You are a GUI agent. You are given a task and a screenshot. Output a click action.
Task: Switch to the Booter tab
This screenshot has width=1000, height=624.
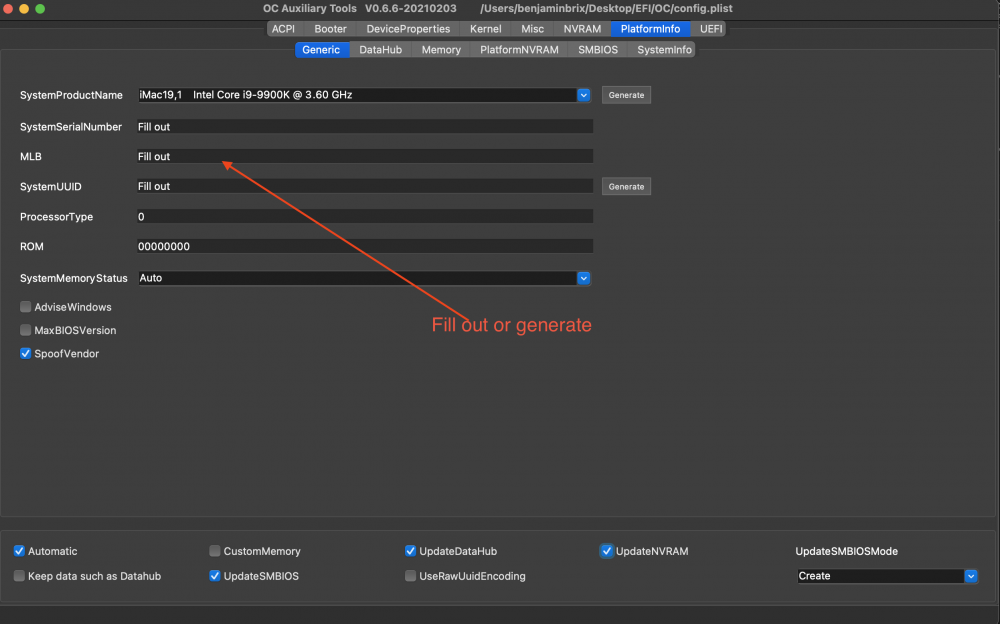click(330, 29)
